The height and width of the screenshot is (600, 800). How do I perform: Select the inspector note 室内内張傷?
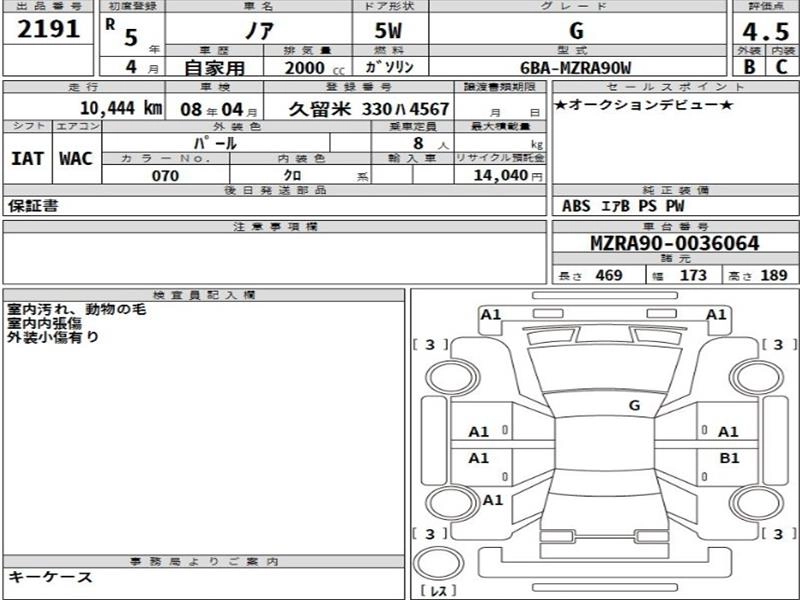pos(44,323)
